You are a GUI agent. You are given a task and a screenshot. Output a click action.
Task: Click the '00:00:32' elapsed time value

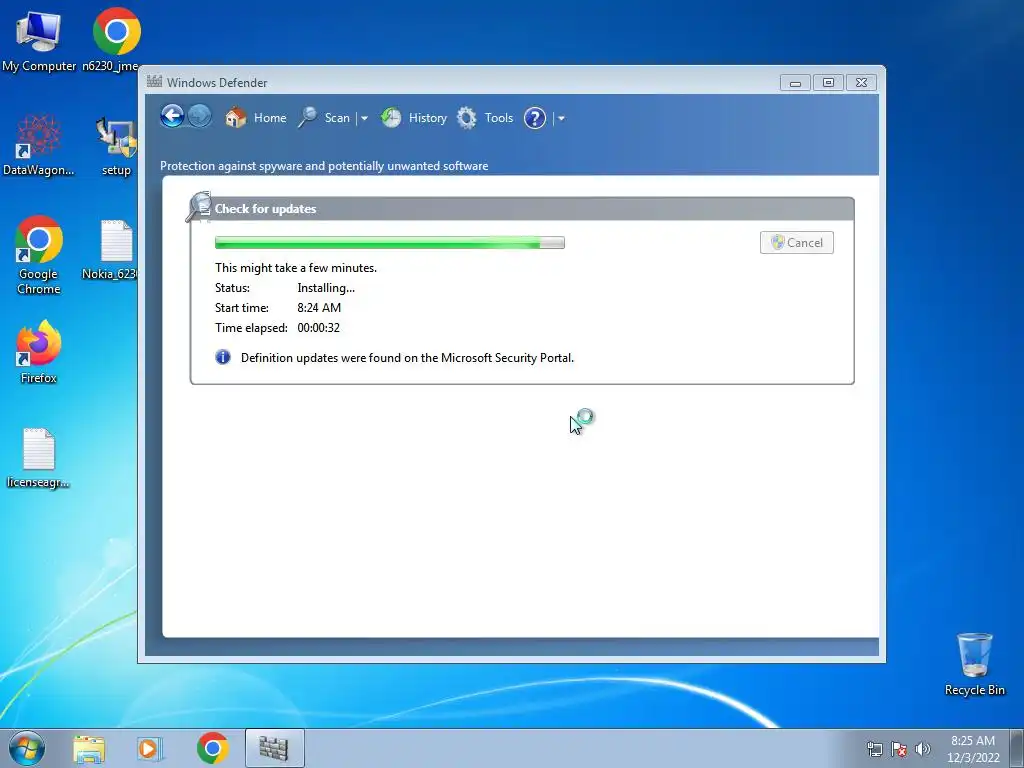coord(318,328)
